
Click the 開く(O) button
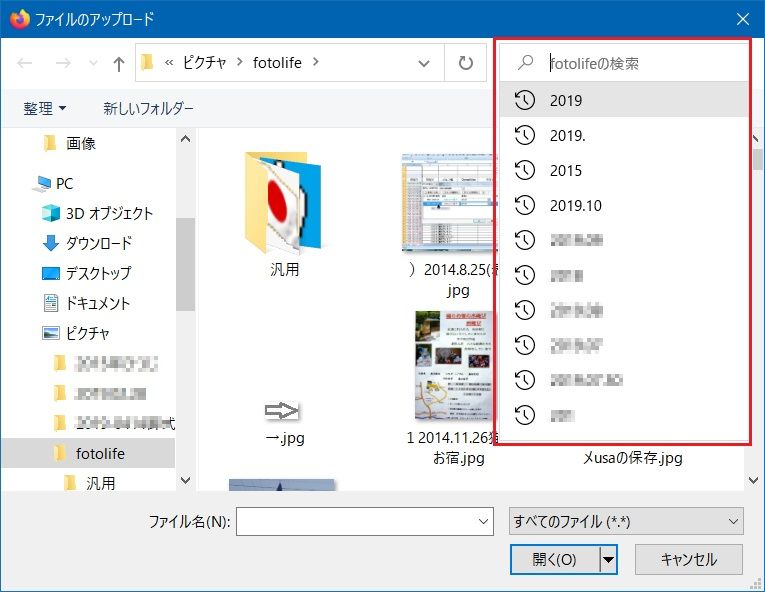555,559
